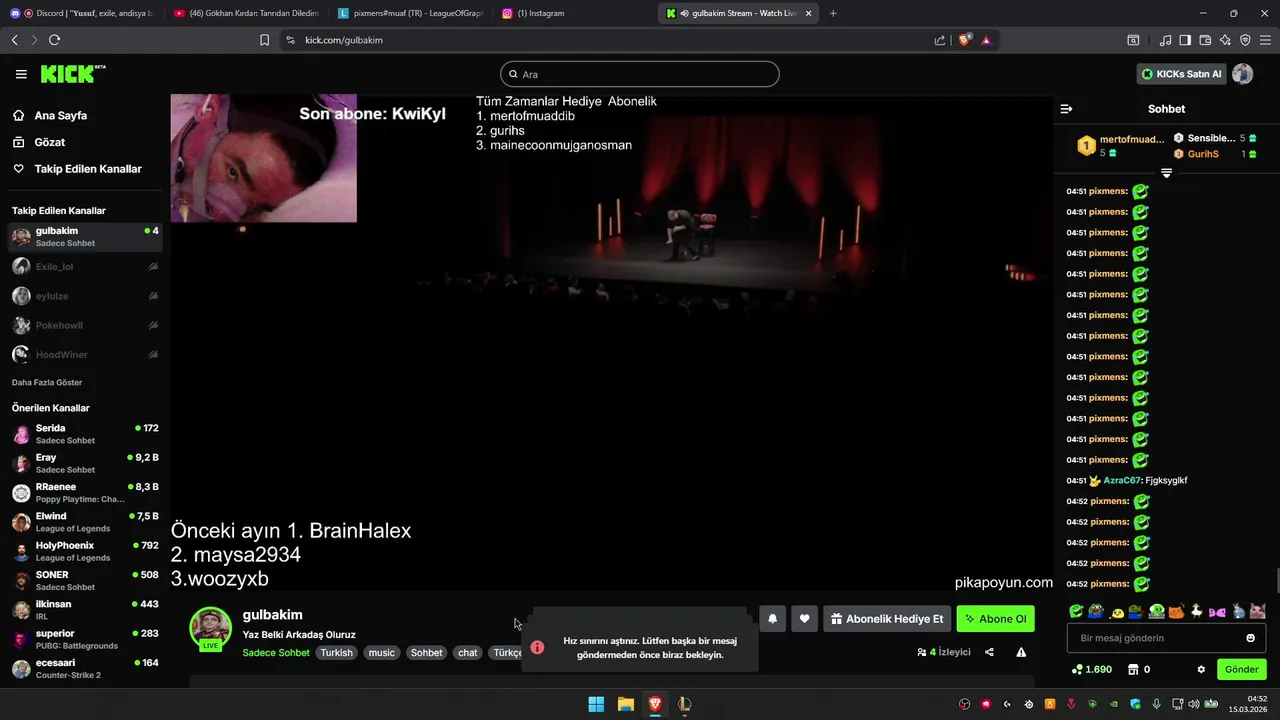Open Brave main menu
The width and height of the screenshot is (1280, 720).
click(x=1266, y=40)
